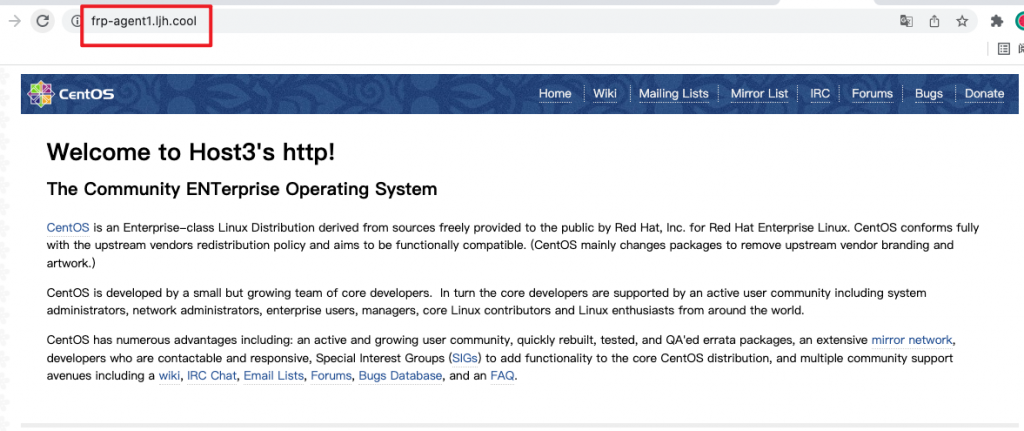
Task: Open the Home menu item
Action: (555, 93)
